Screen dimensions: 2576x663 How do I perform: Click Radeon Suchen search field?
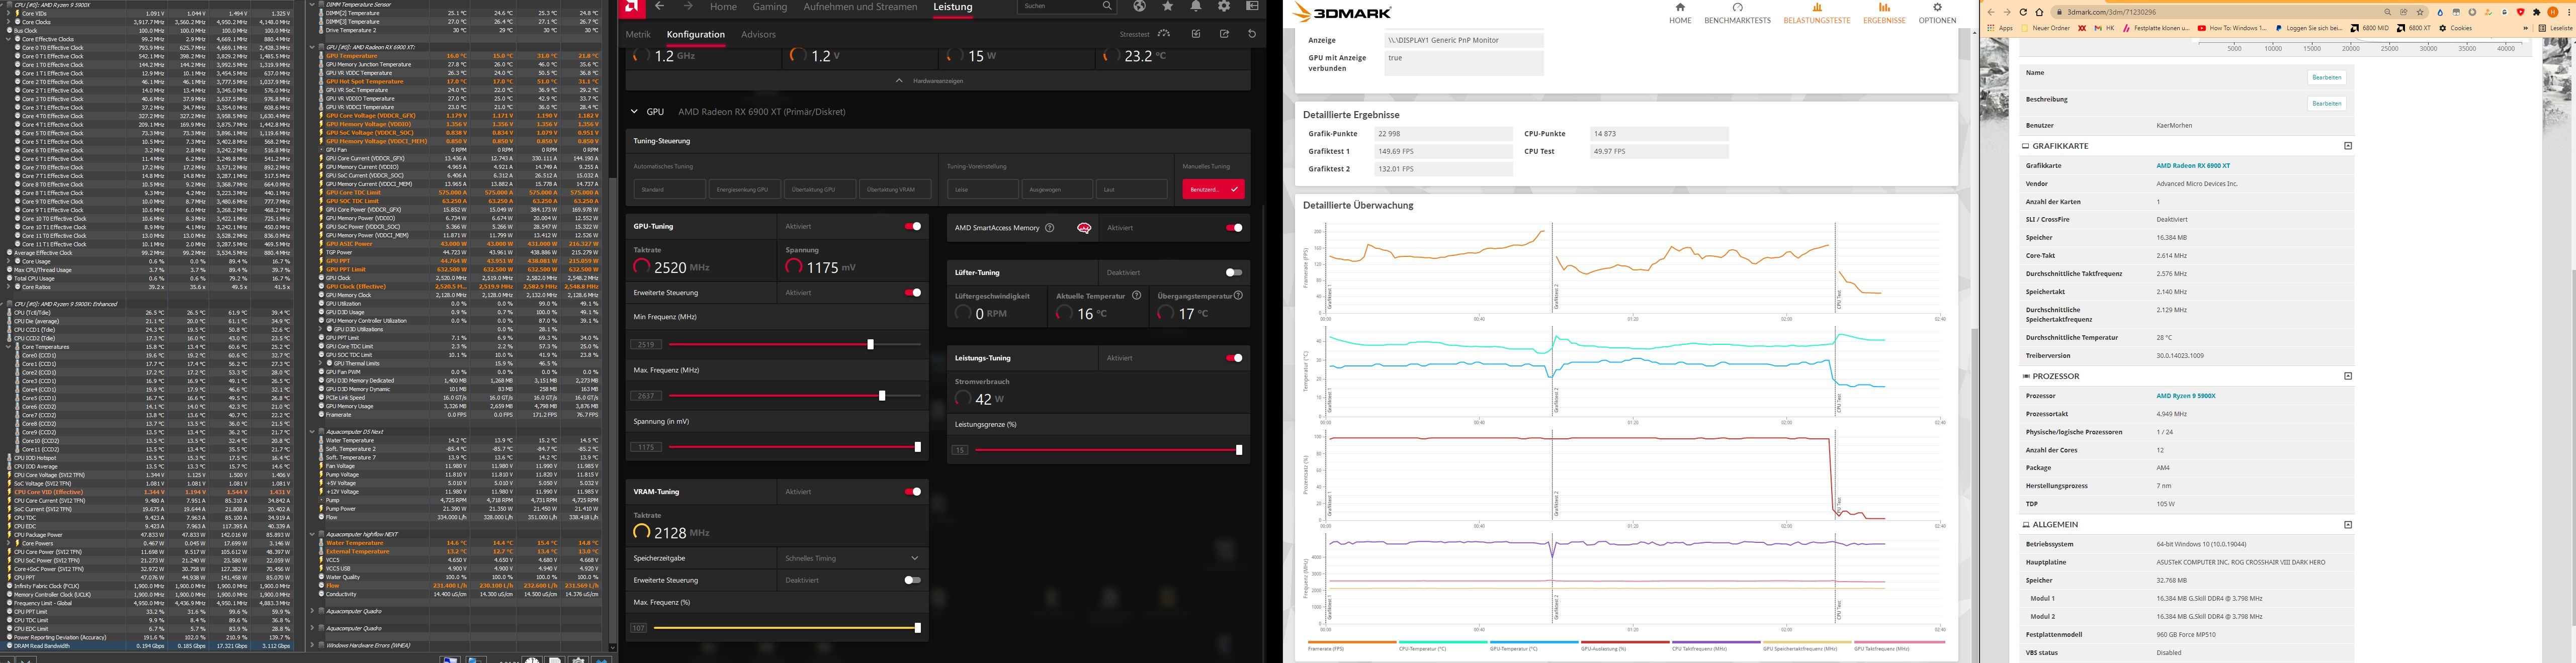click(1066, 6)
